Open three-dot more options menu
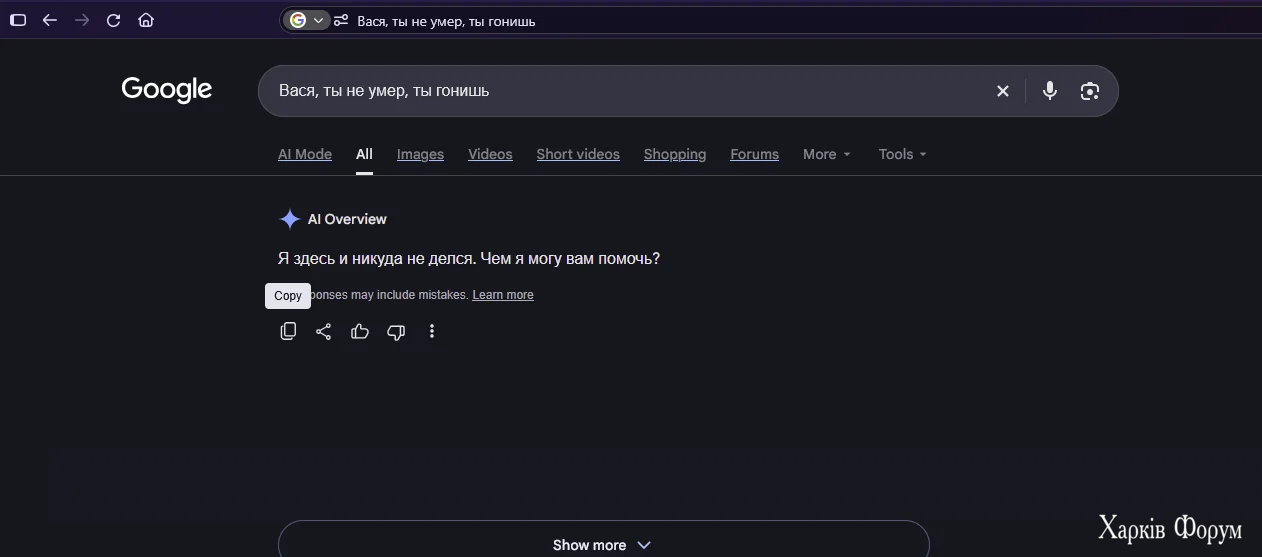Image resolution: width=1262 pixels, height=557 pixels. click(432, 331)
